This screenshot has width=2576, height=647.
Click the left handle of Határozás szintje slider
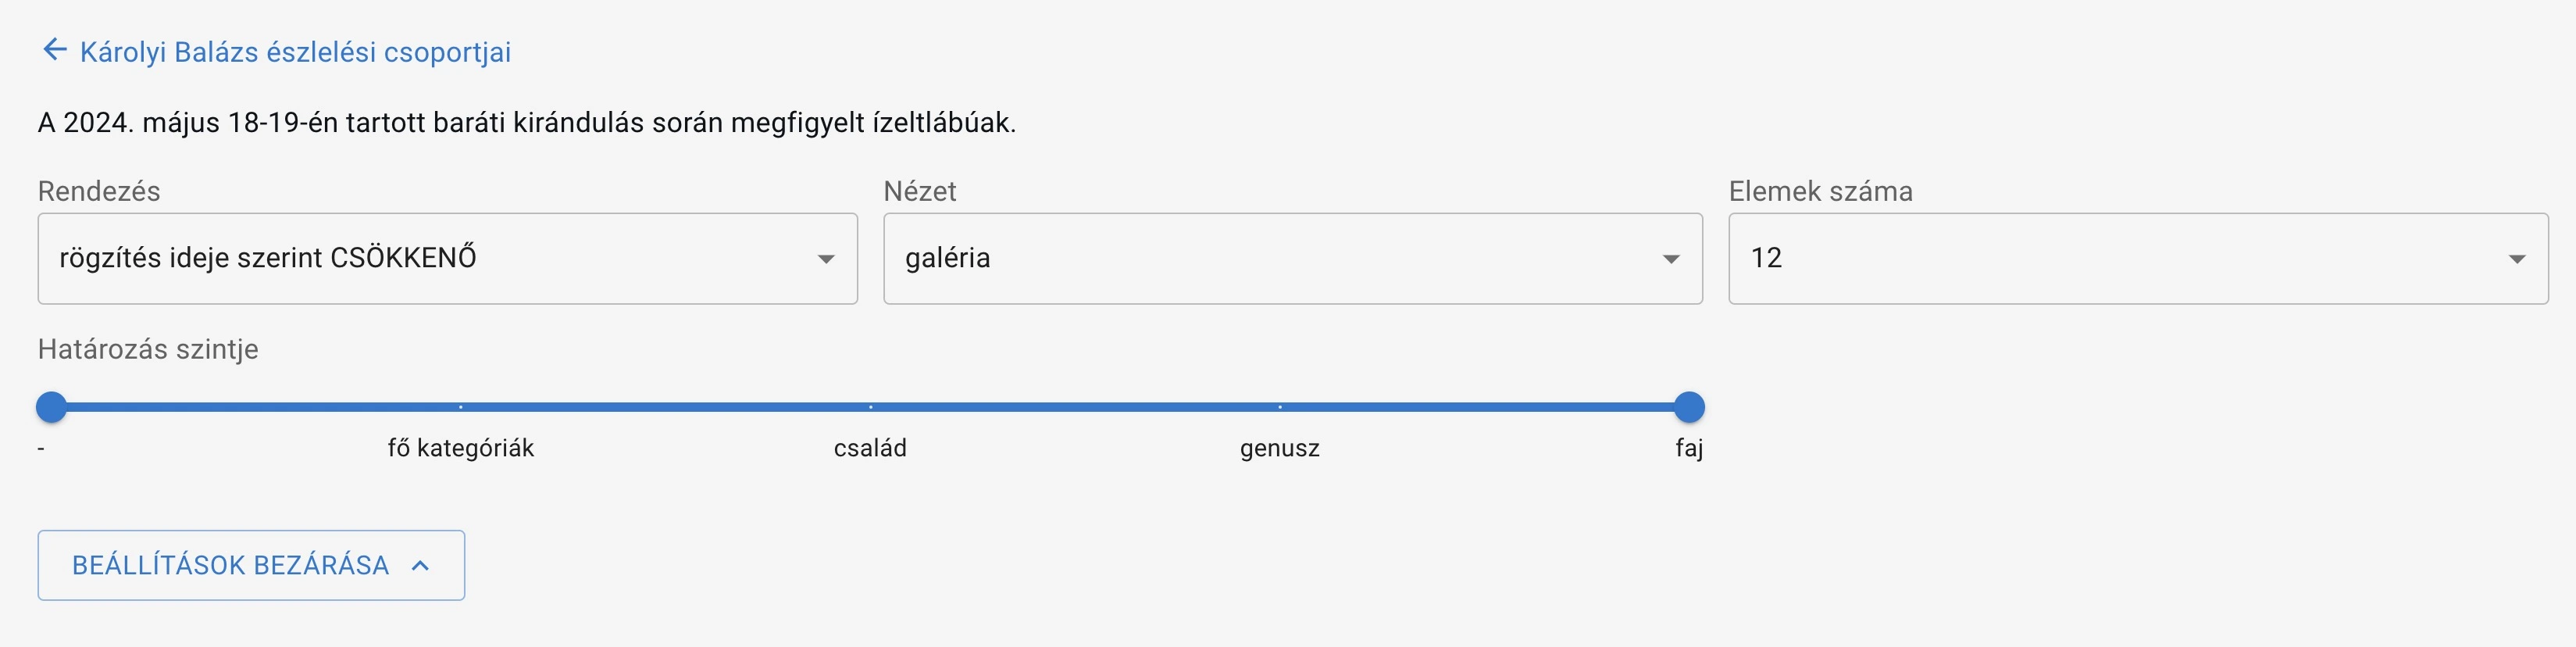pyautogui.click(x=51, y=407)
